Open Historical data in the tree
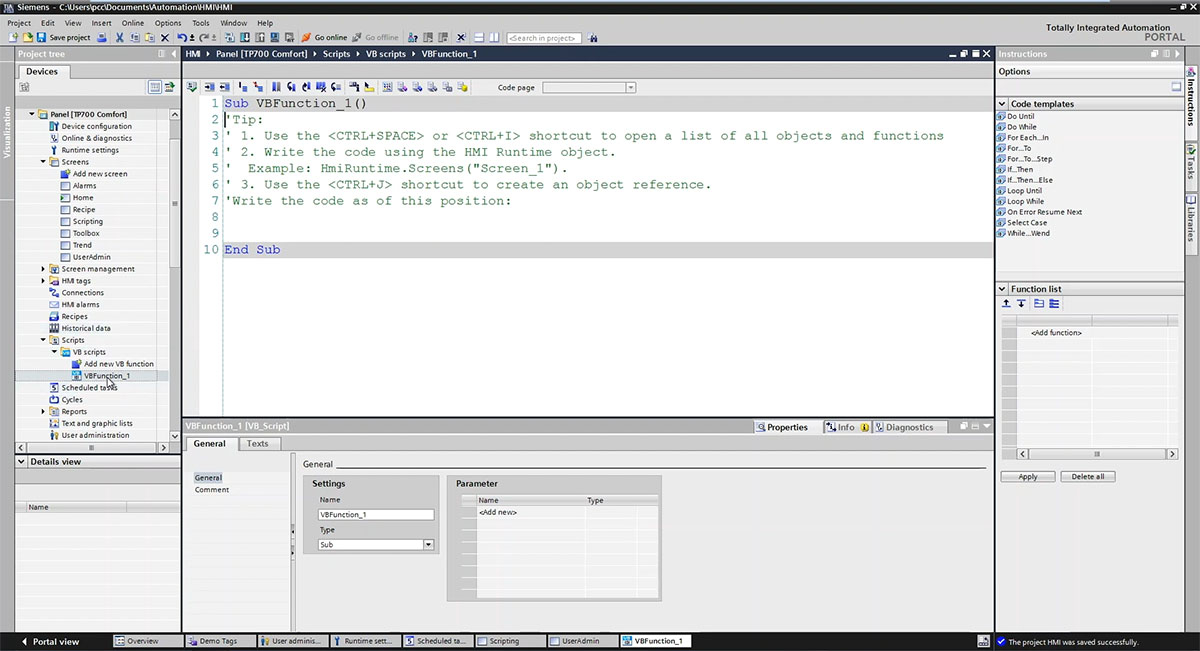 click(79, 328)
